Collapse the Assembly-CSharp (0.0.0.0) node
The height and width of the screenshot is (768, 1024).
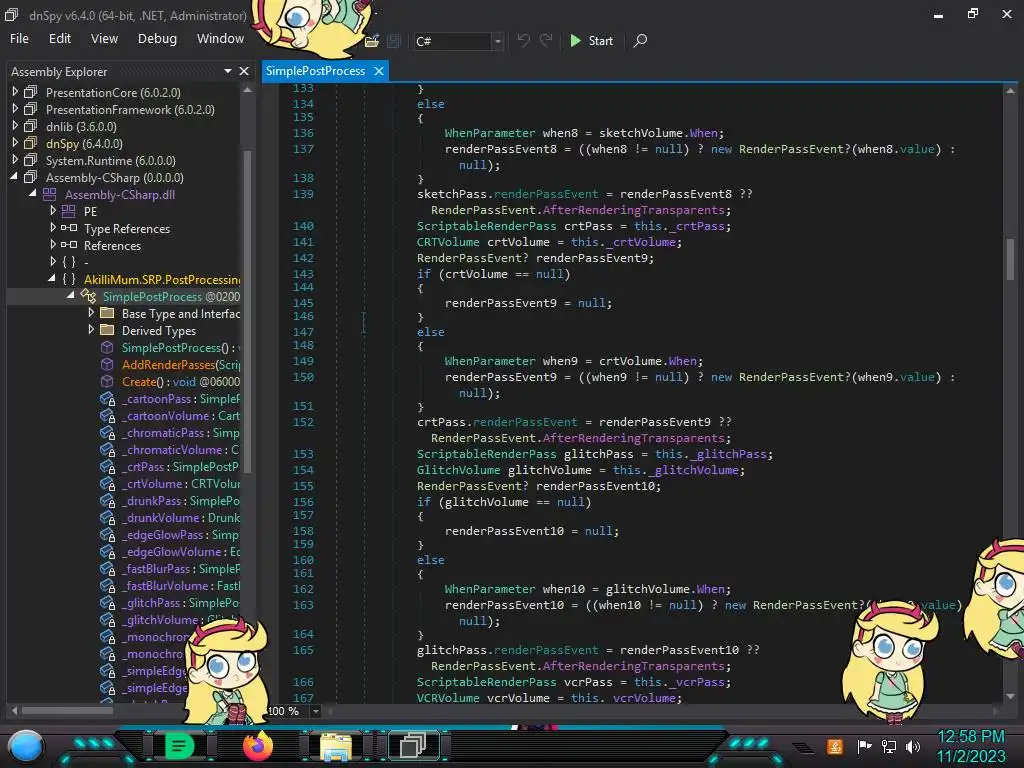14,177
